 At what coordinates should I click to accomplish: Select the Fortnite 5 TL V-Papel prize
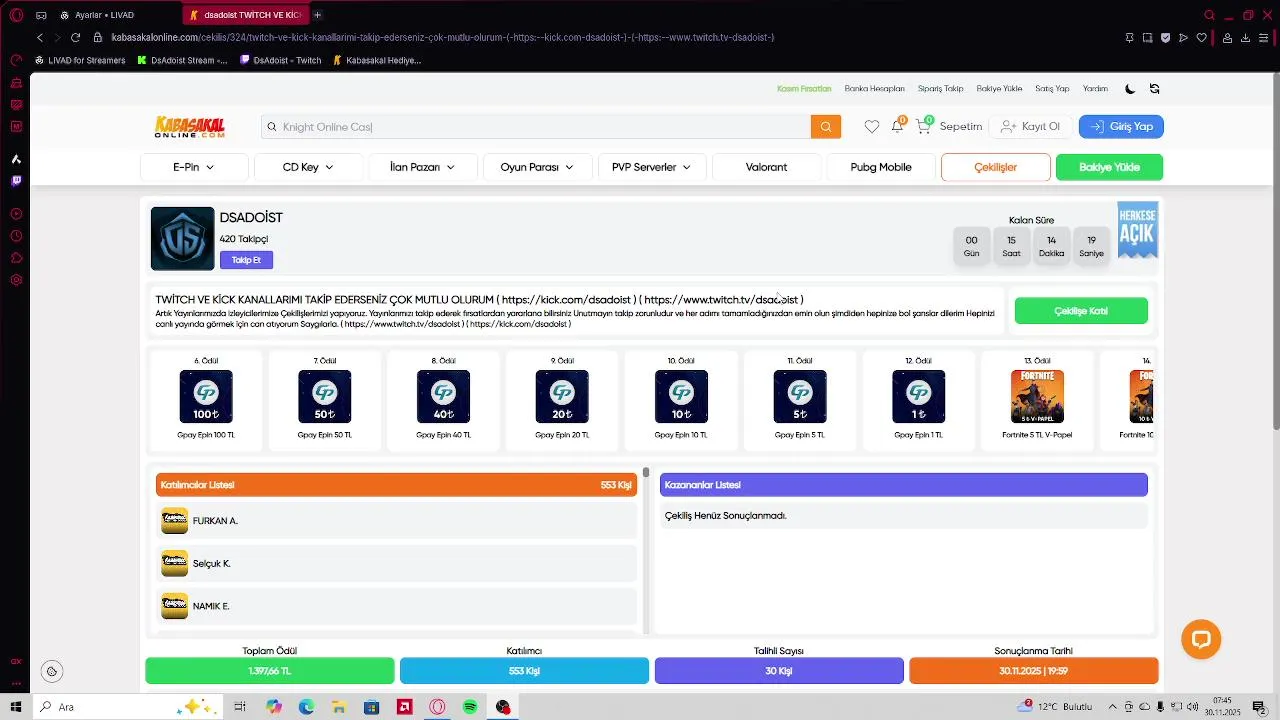(x=1037, y=399)
